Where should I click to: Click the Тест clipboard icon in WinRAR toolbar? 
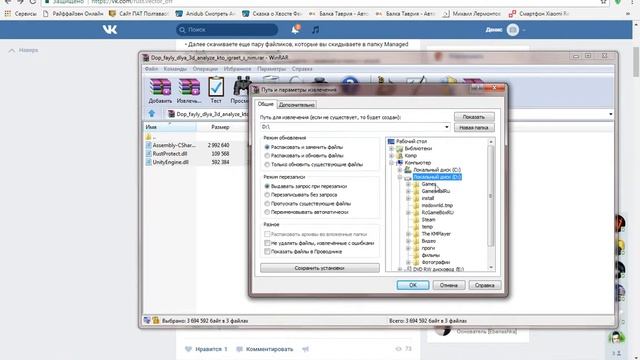[216, 87]
